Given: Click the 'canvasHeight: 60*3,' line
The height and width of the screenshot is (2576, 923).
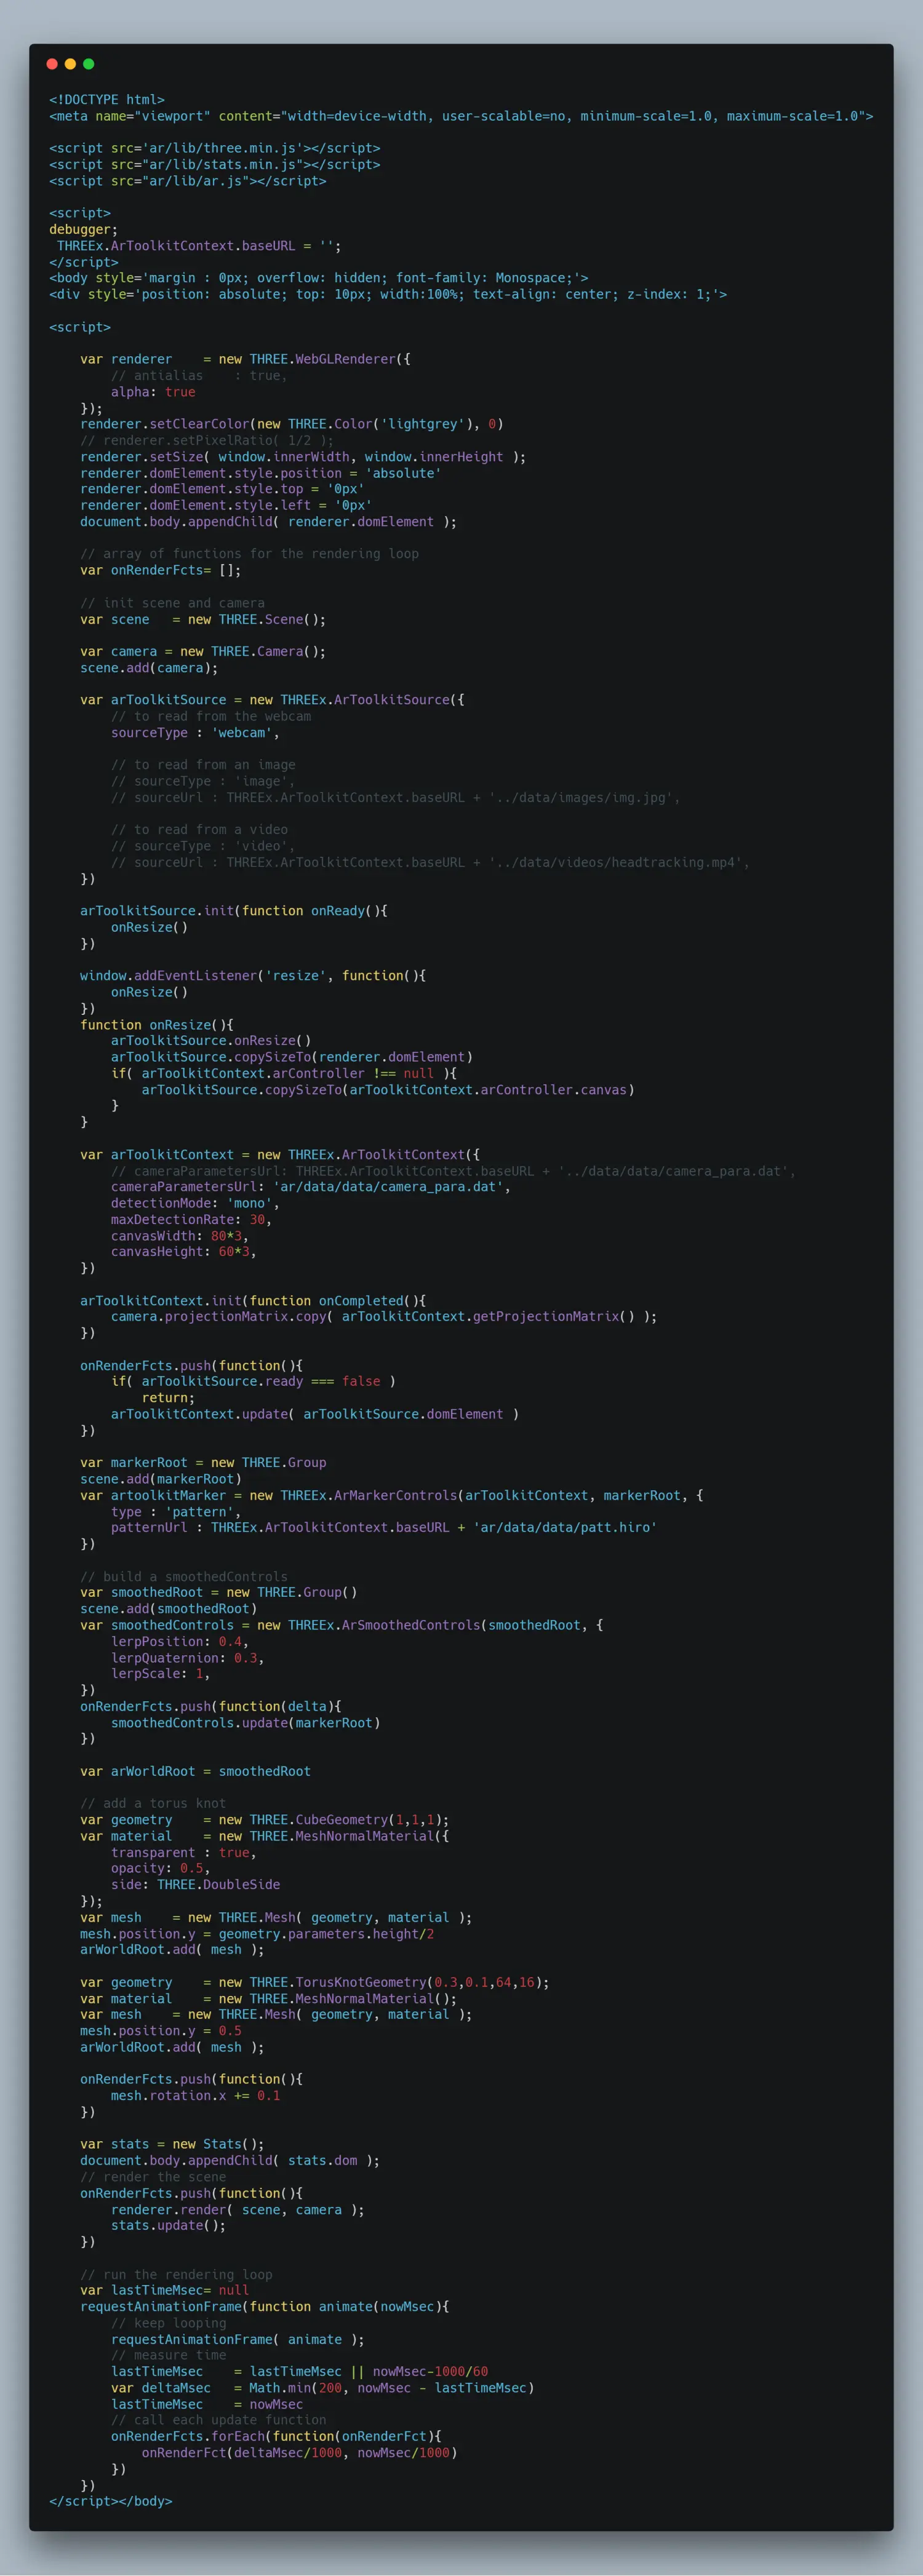Looking at the screenshot, I should point(184,1252).
